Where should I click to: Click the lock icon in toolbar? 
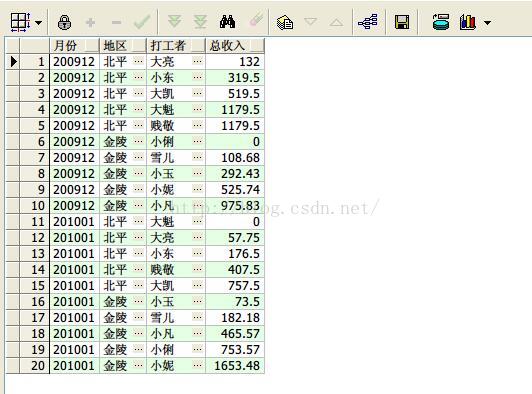64,22
